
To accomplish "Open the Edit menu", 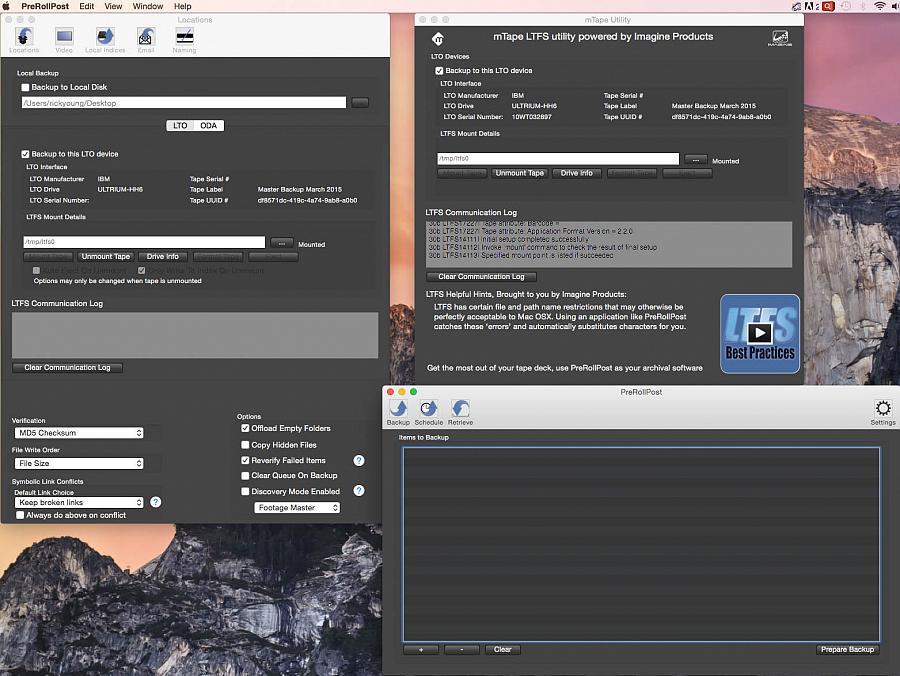I will pyautogui.click(x=87, y=6).
